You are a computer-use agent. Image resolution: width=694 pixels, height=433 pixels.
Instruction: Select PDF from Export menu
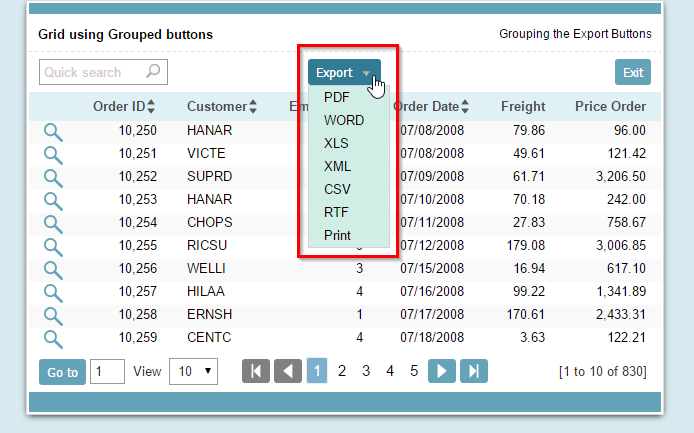pyautogui.click(x=337, y=97)
